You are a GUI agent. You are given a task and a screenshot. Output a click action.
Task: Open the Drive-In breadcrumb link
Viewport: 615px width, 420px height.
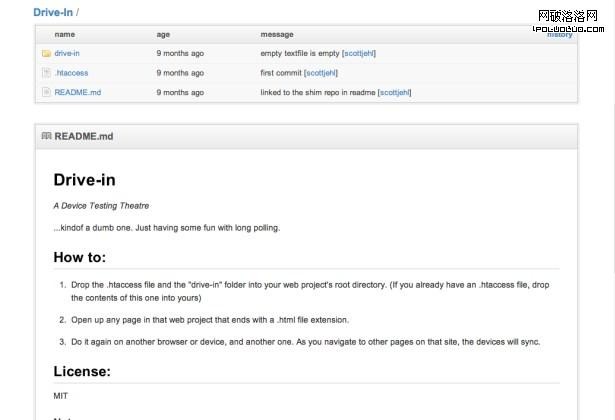pyautogui.click(x=53, y=12)
